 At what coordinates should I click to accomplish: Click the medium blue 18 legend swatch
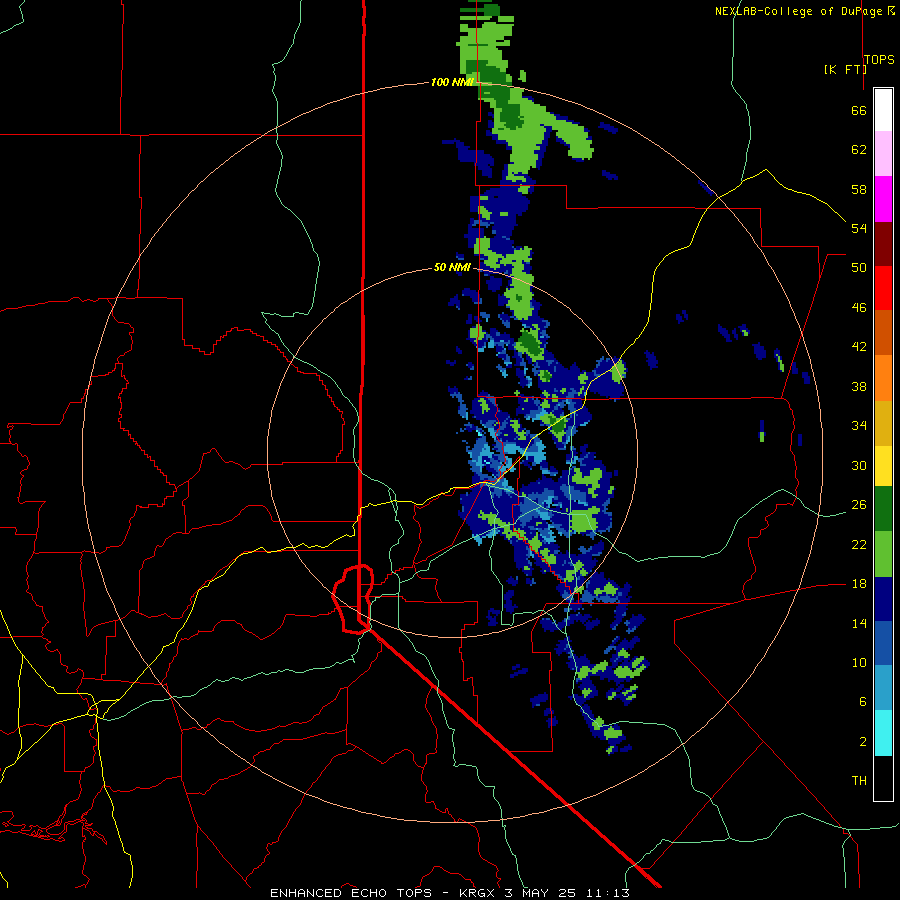(x=883, y=644)
